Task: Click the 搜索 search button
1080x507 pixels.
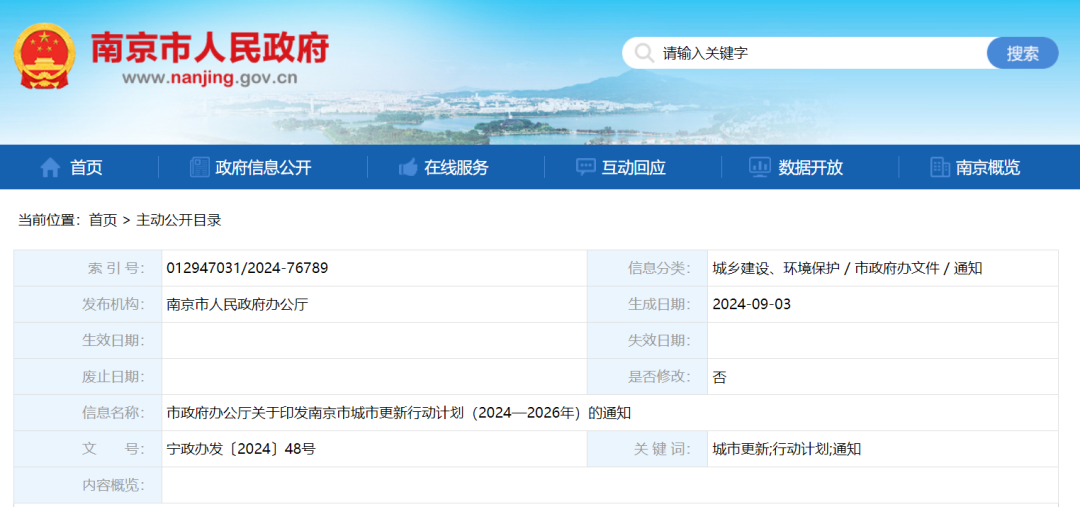Action: click(x=1022, y=53)
